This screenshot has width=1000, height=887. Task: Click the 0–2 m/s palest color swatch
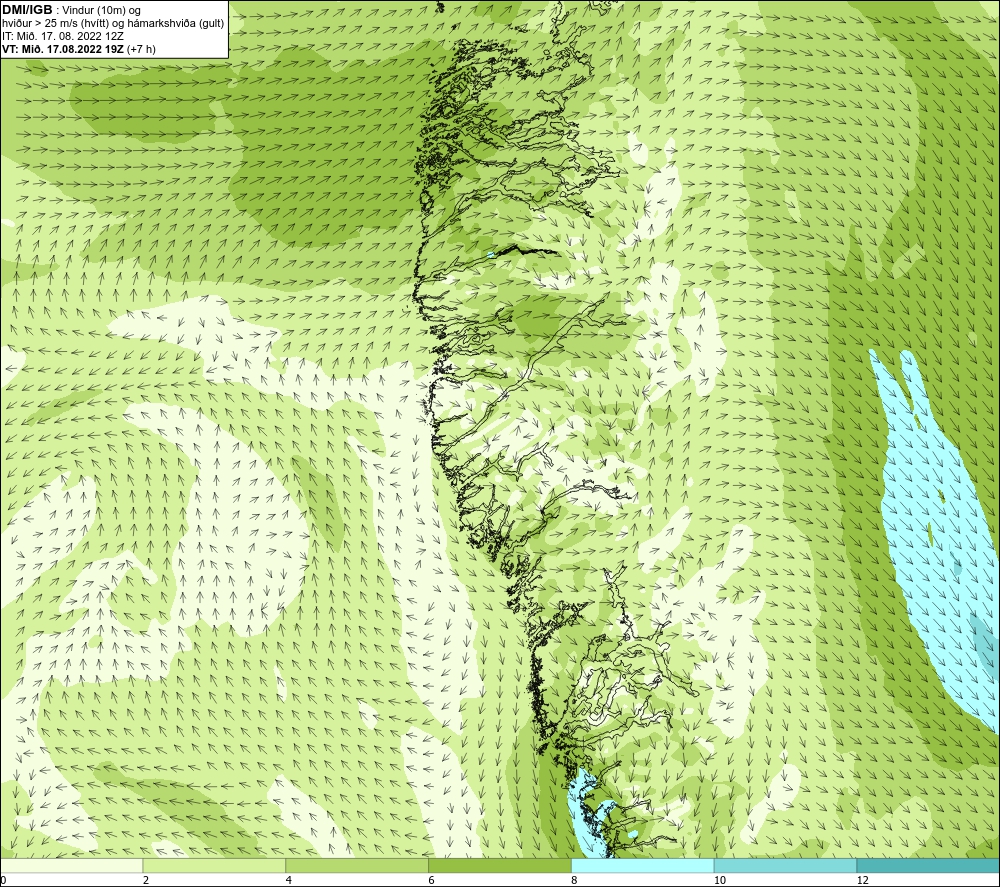coord(71,865)
